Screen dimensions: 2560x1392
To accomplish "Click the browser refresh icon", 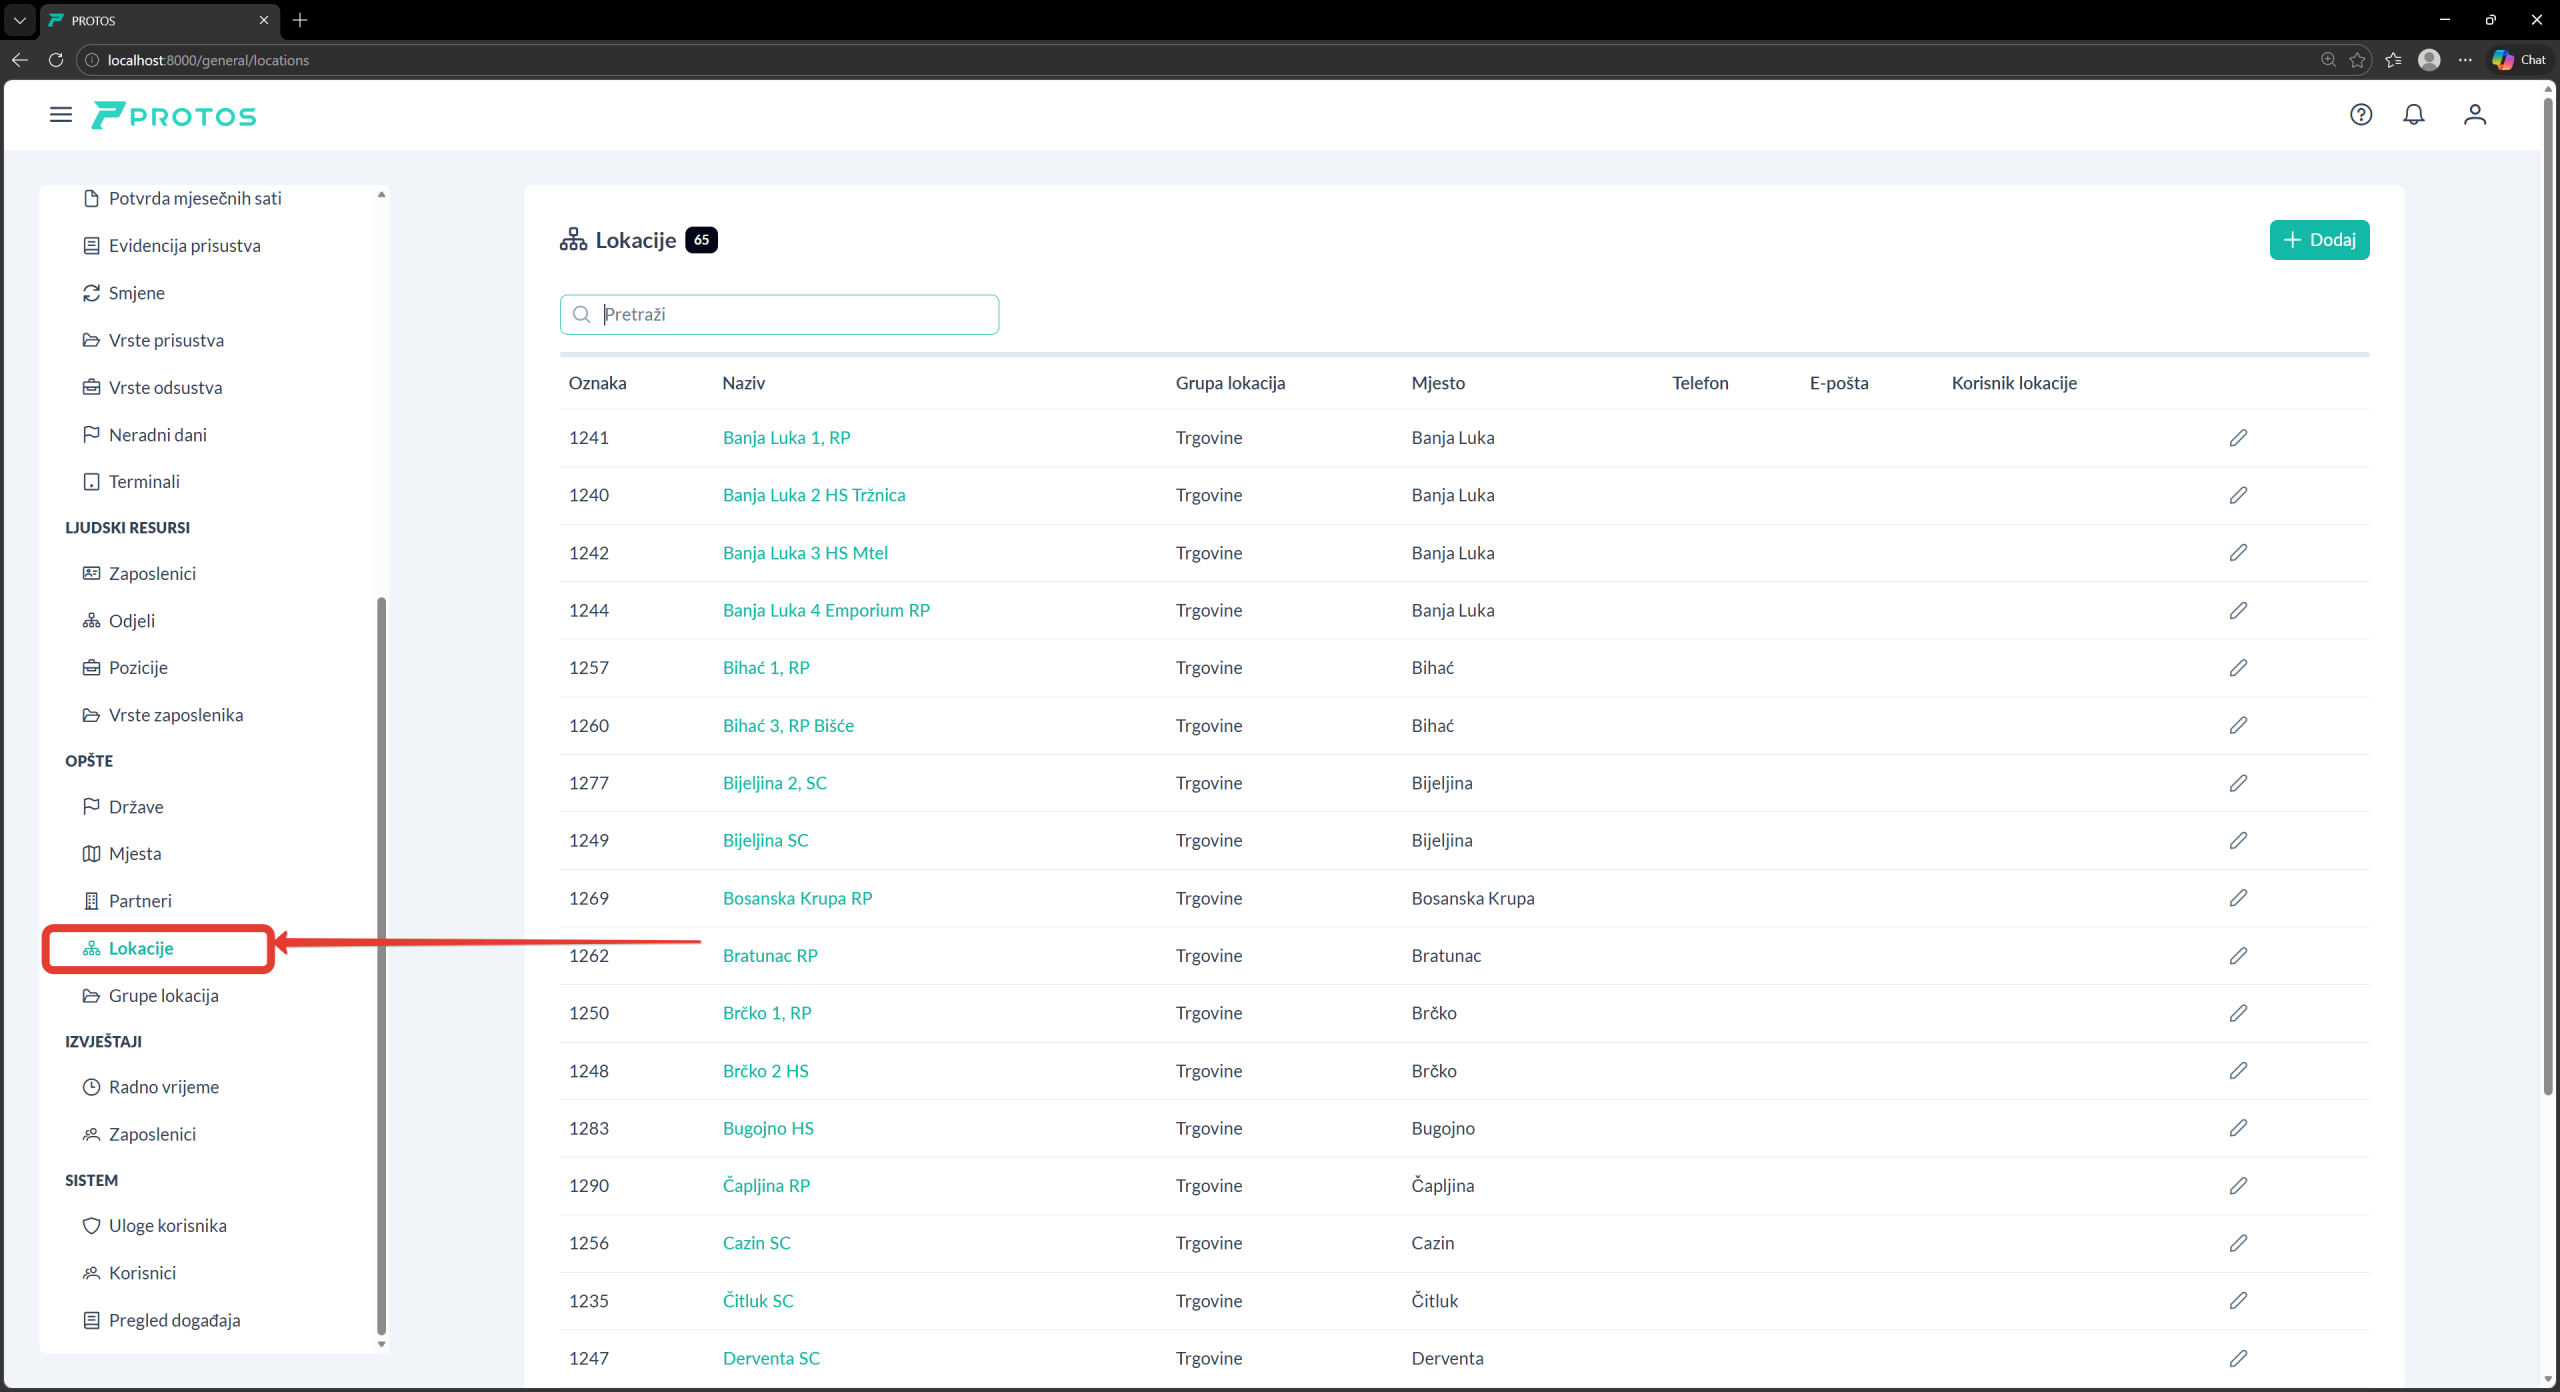I will [56, 60].
